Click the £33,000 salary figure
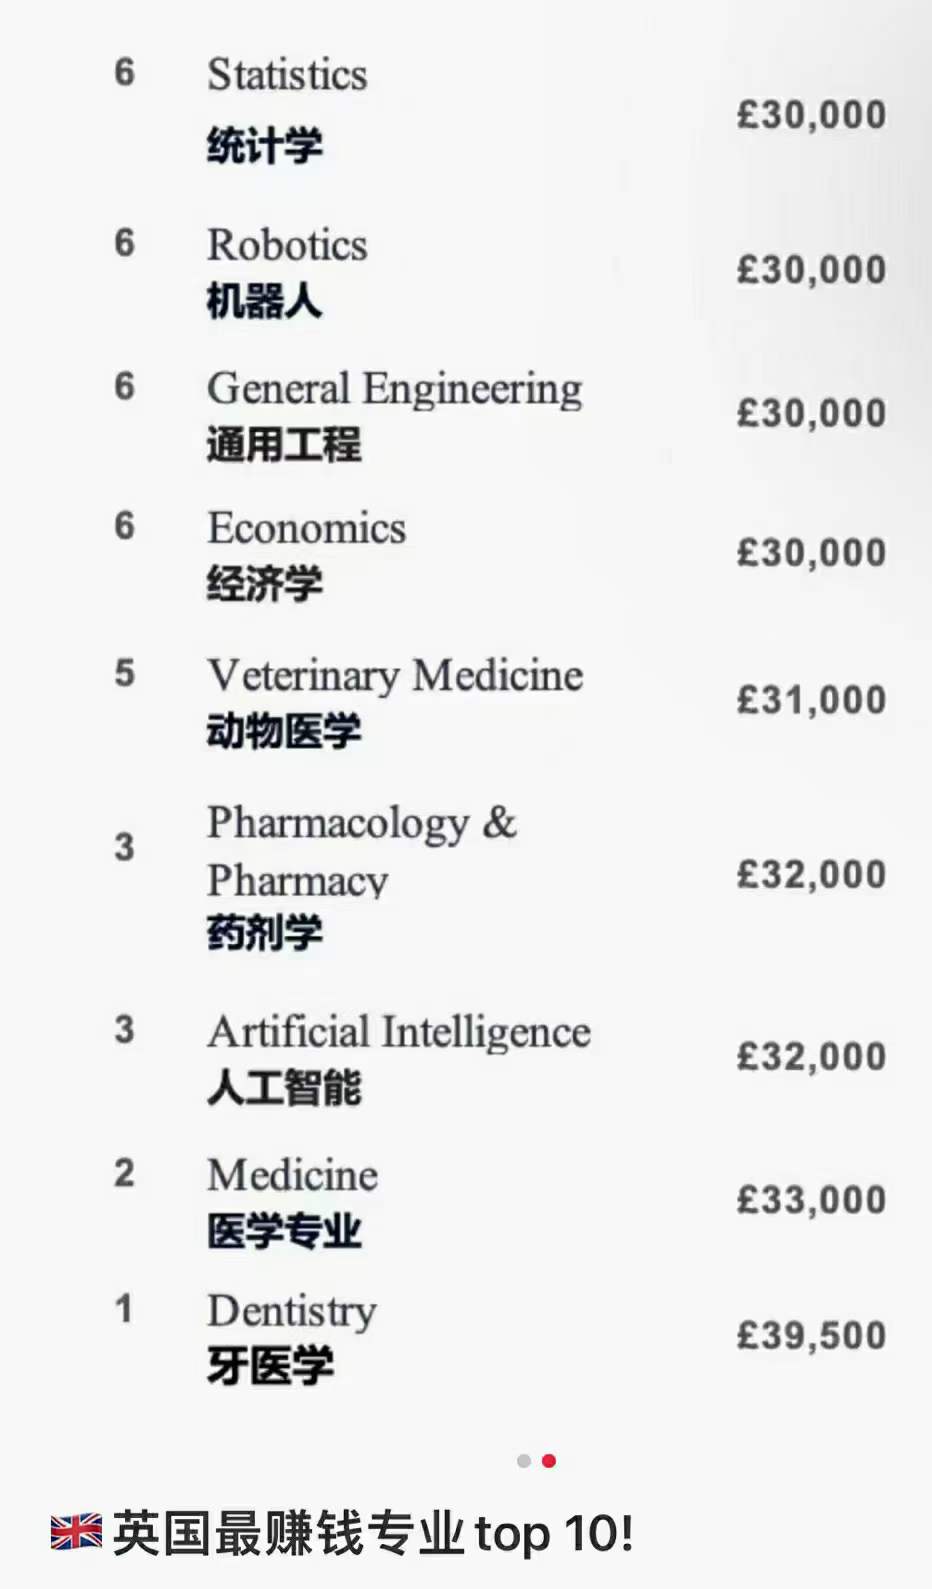The image size is (932, 1589). [811, 1199]
